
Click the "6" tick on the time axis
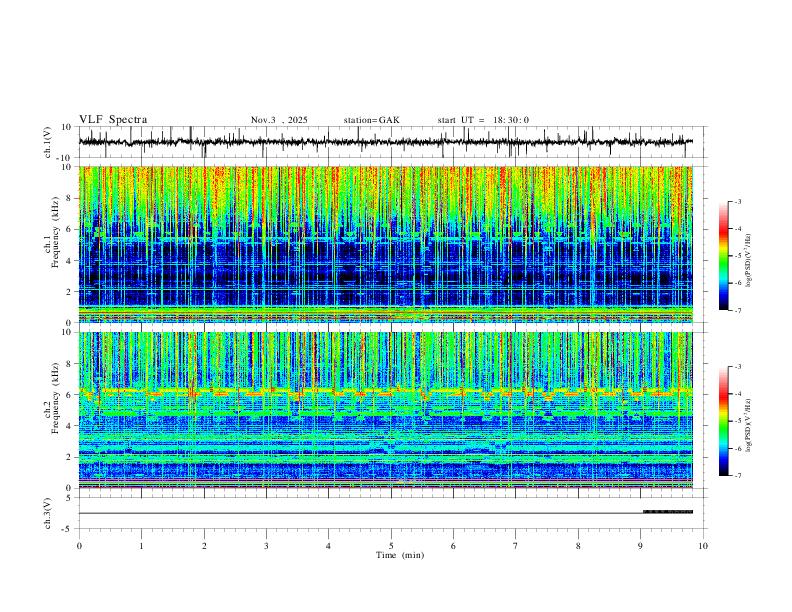click(x=453, y=546)
